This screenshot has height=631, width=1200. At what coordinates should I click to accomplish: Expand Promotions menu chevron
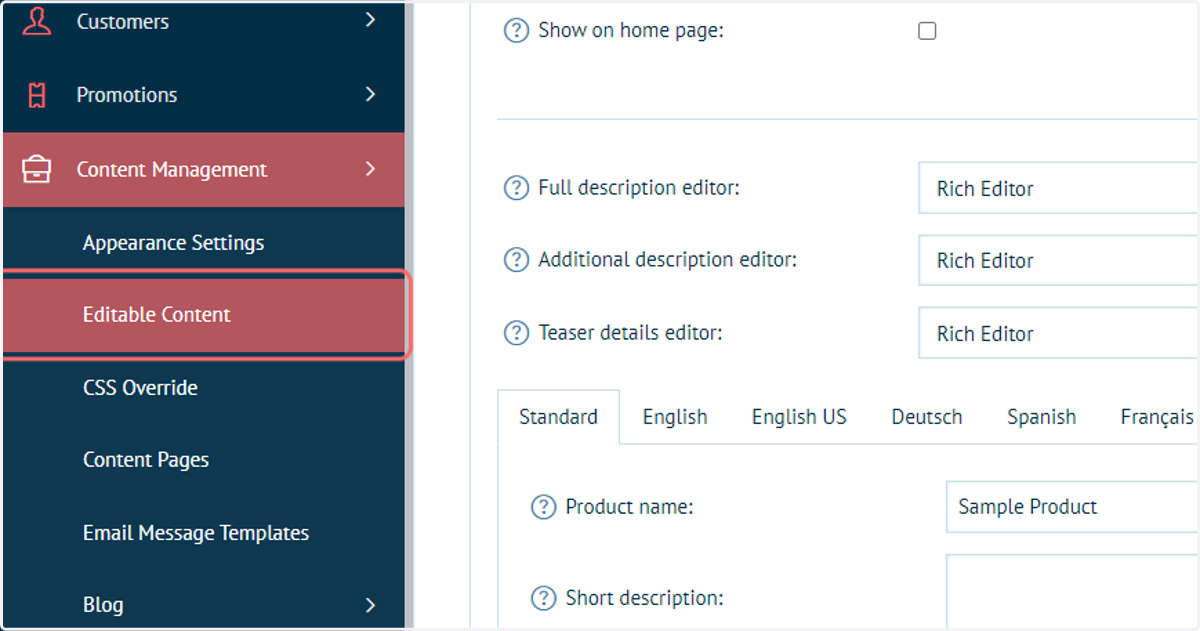tap(370, 94)
